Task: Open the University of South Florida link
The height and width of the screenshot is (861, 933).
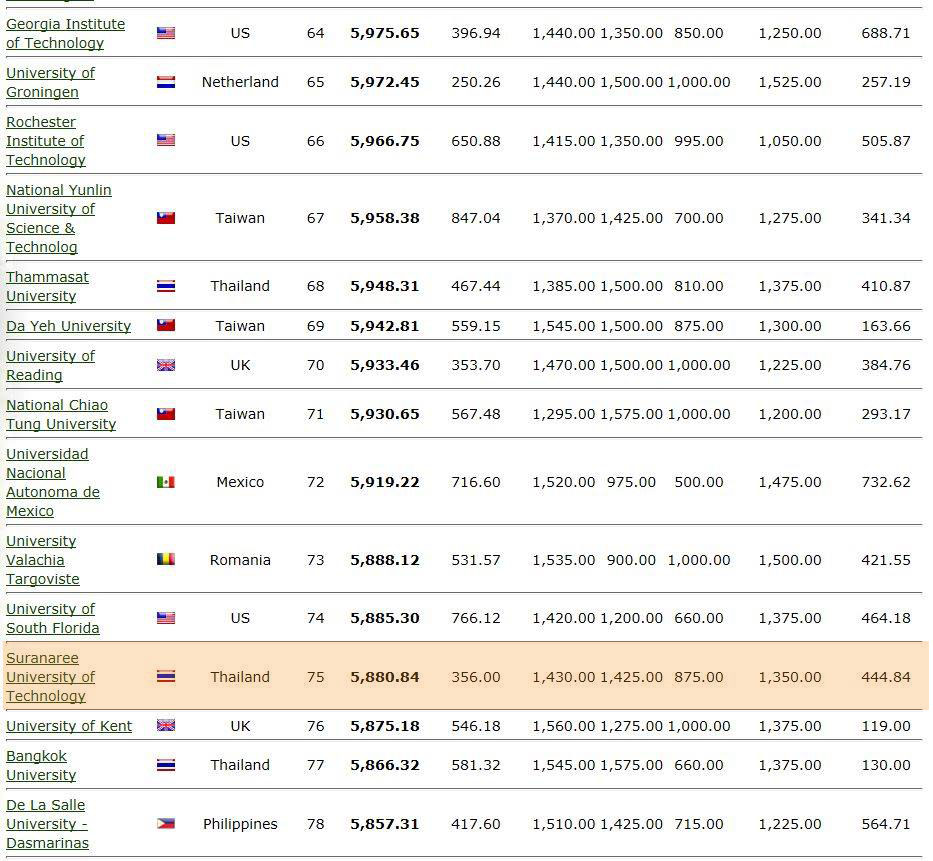Action: point(53,618)
